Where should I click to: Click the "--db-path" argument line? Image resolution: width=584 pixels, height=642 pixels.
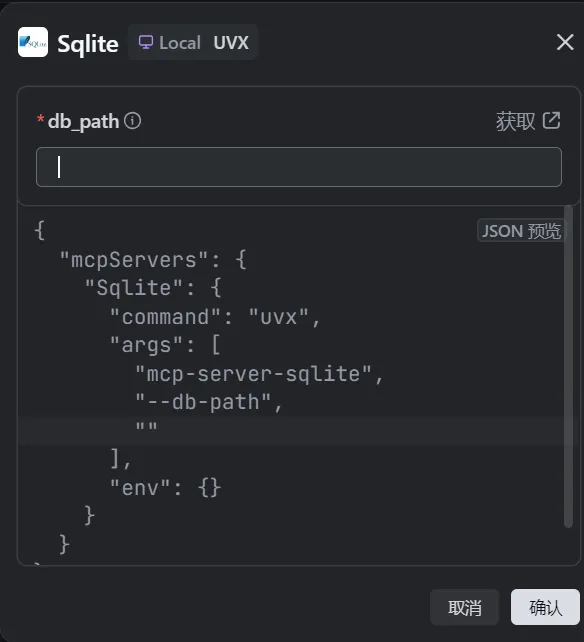click(x=209, y=402)
